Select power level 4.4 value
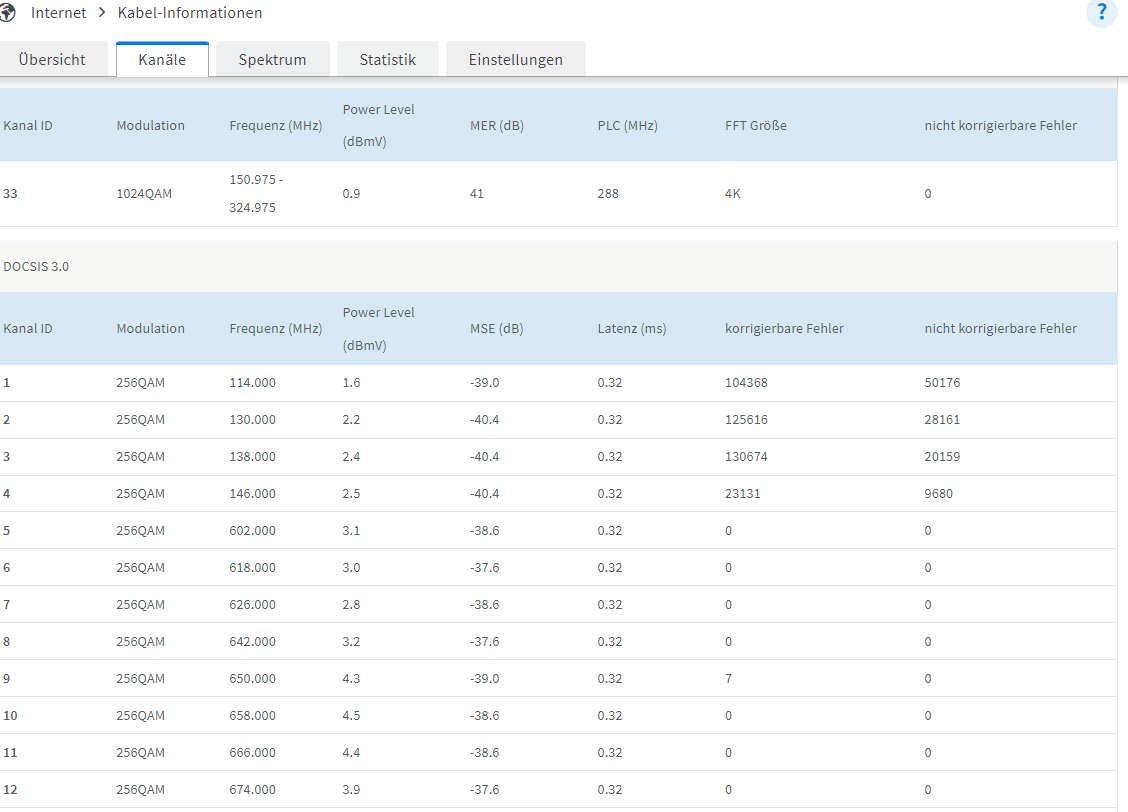Viewport: 1128px width, 812px height. click(x=351, y=753)
